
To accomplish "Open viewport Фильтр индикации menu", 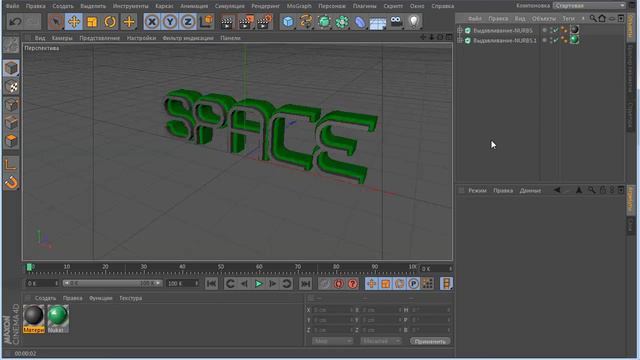I will [x=188, y=38].
